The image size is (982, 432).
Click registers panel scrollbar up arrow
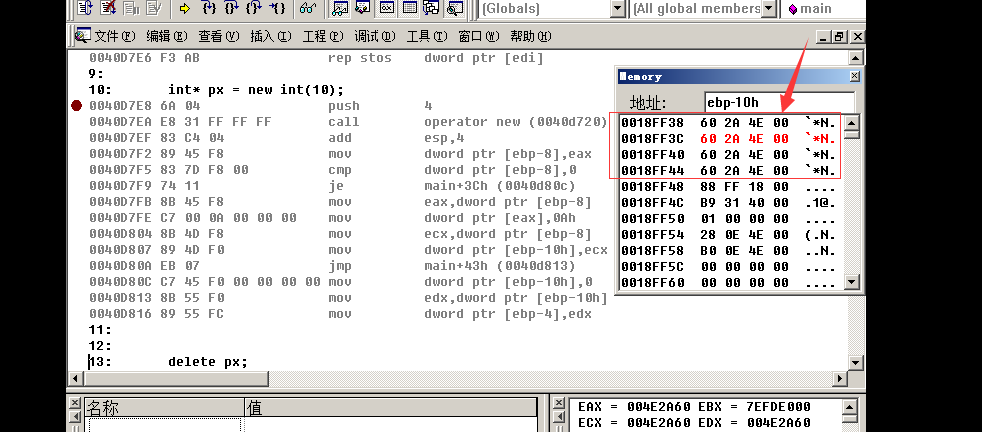[850, 406]
